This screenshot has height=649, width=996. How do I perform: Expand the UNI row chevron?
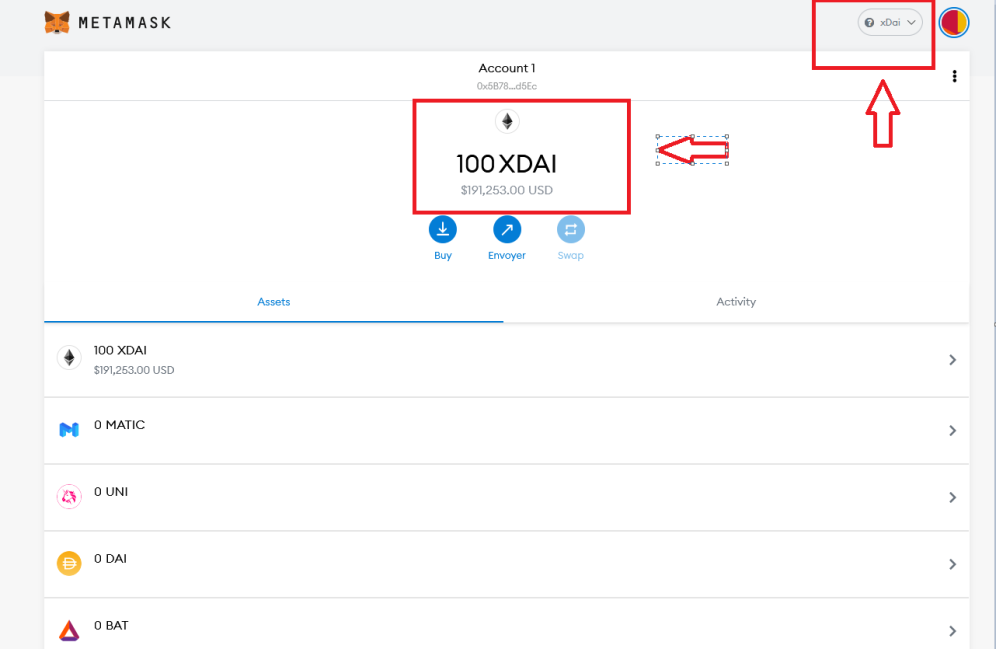952,497
